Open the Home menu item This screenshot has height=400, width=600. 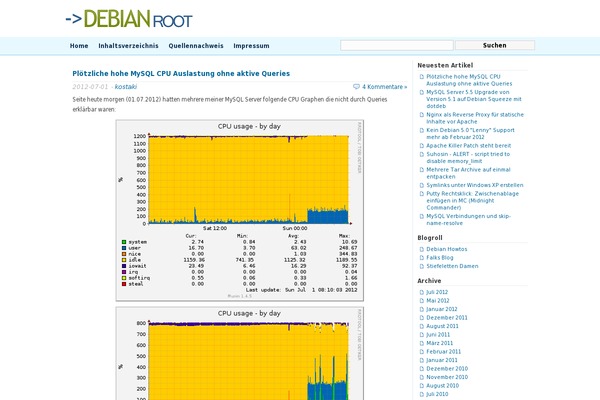click(79, 46)
